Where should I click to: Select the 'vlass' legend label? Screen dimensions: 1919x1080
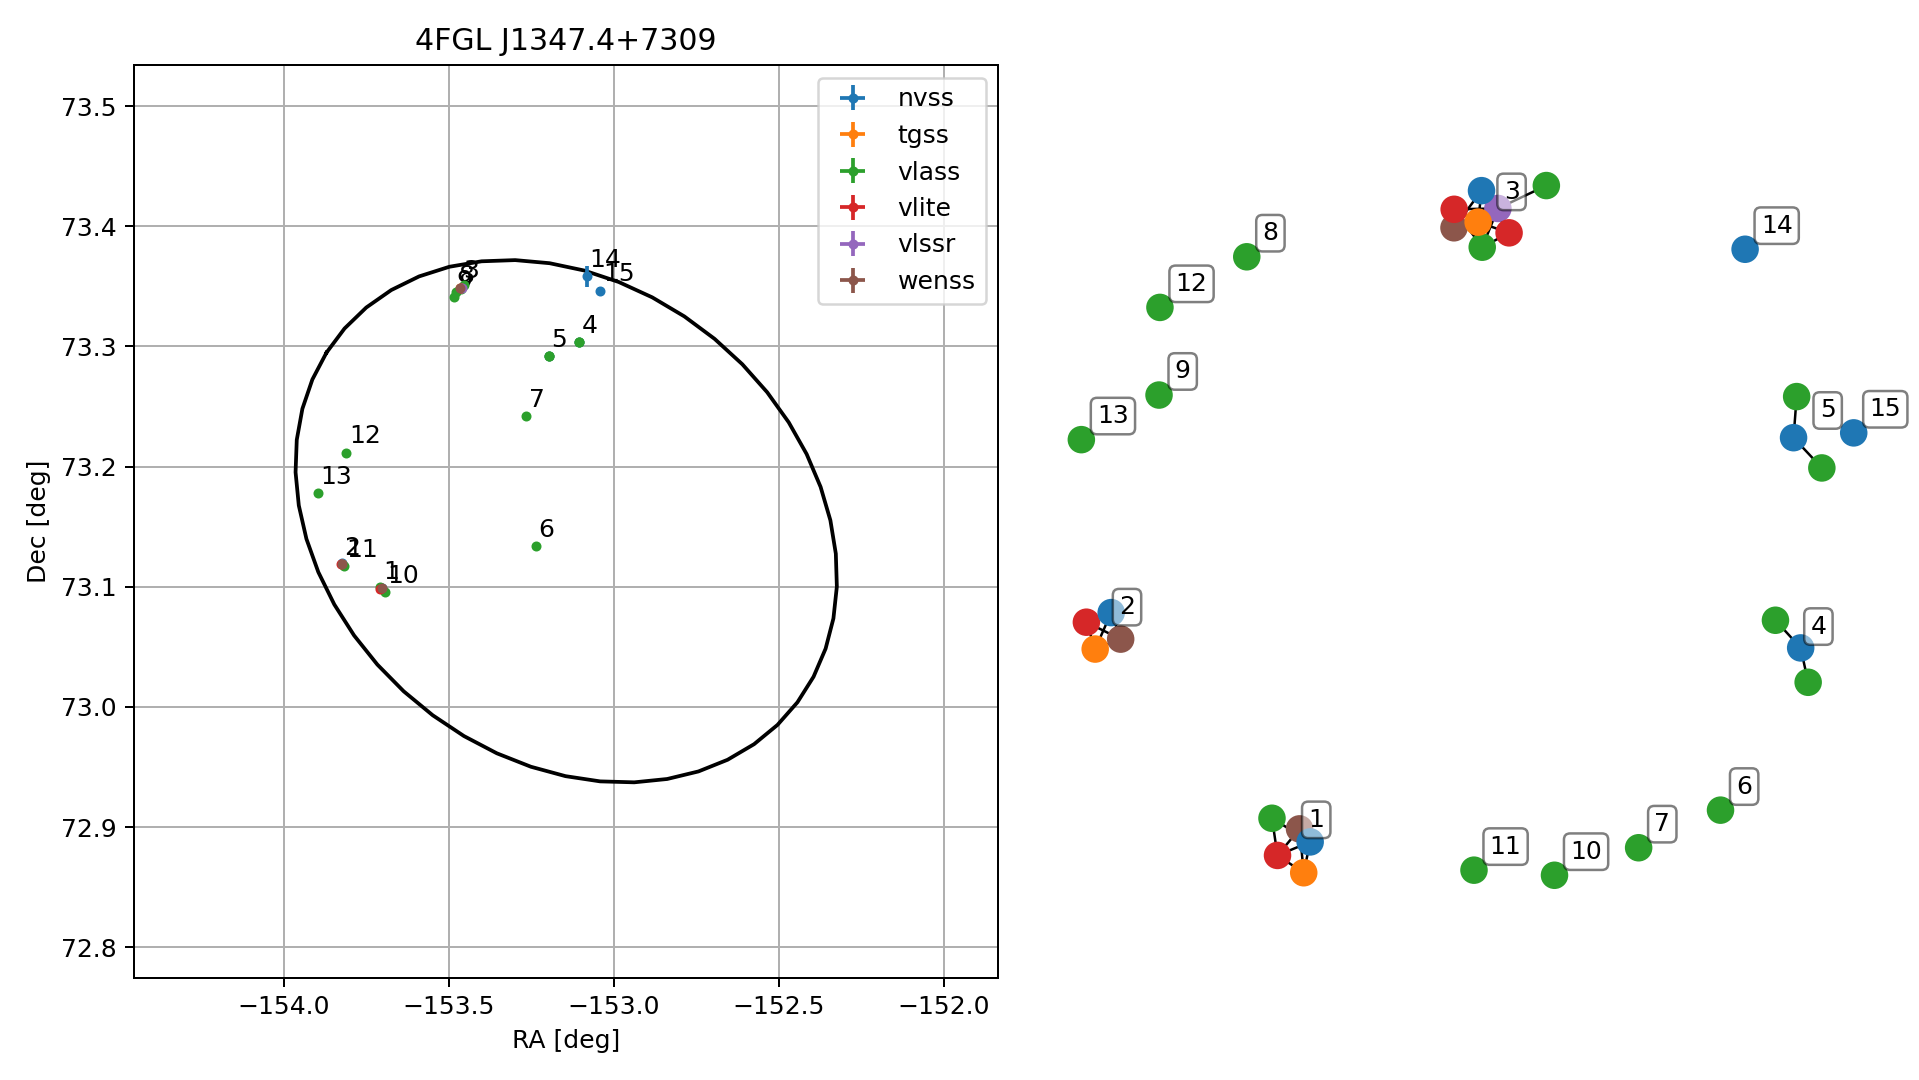coord(928,171)
